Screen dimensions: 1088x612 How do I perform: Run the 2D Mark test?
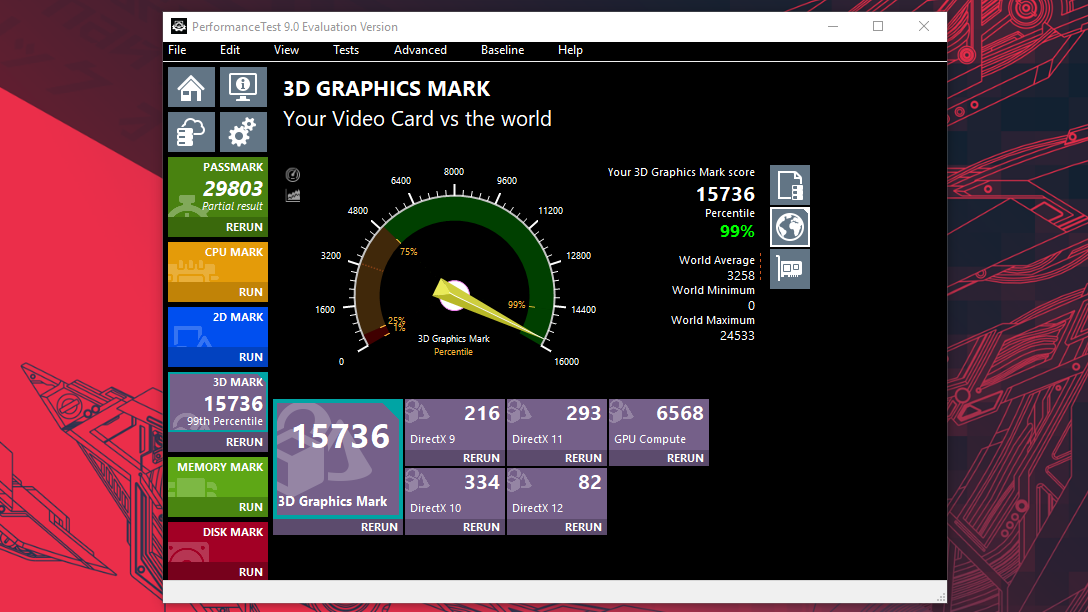(x=218, y=357)
